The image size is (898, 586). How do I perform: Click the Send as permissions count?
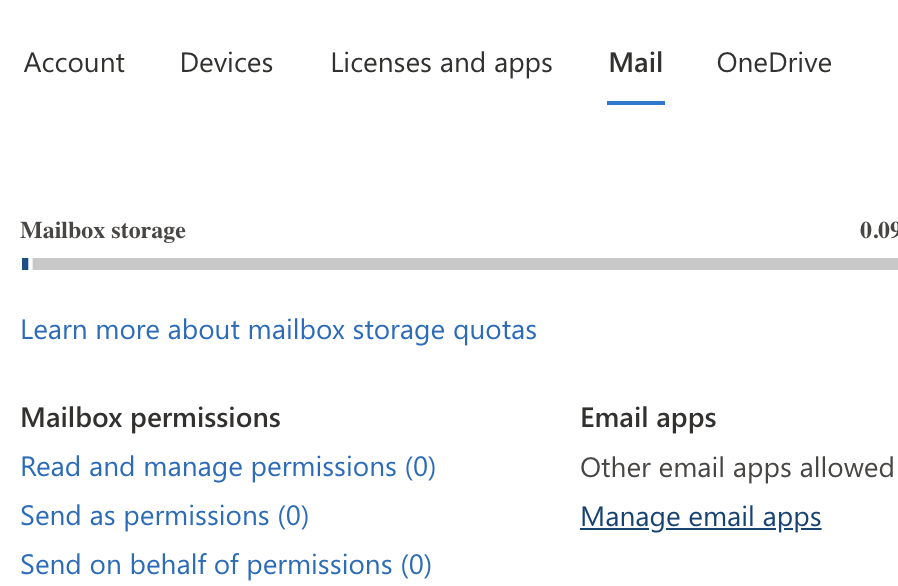tap(296, 515)
